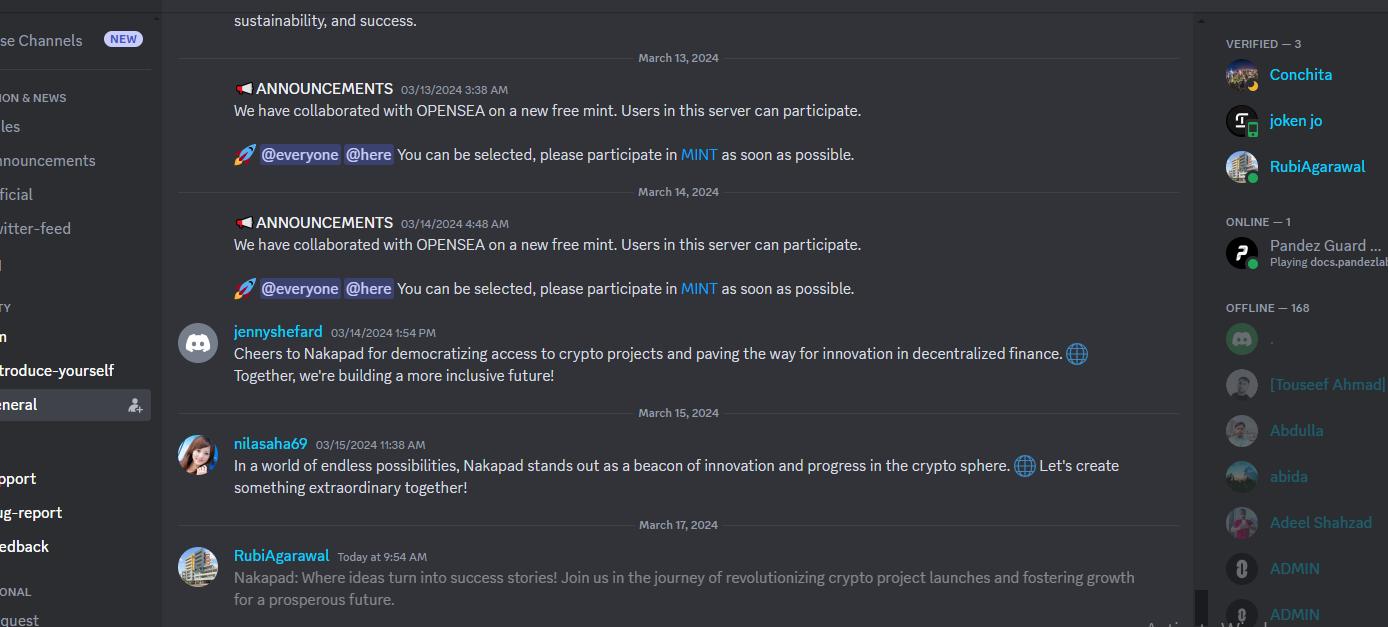
Task: Collapse the INFORMATION & NEWS category
Action: click(x=33, y=98)
